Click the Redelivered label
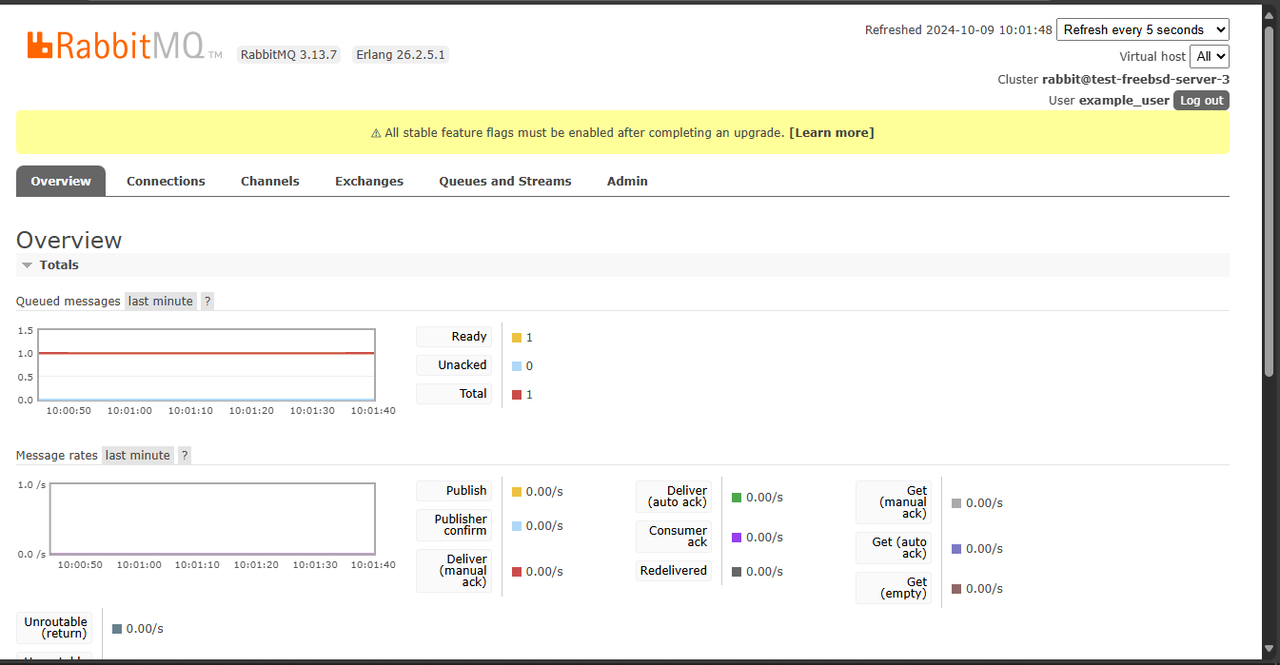The height and width of the screenshot is (665, 1280). click(x=674, y=571)
